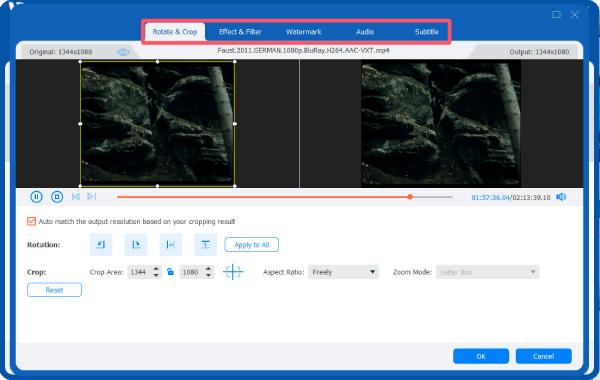600x380 pixels.
Task: Click the bottom-middle crop frame handle
Action: tap(157, 186)
